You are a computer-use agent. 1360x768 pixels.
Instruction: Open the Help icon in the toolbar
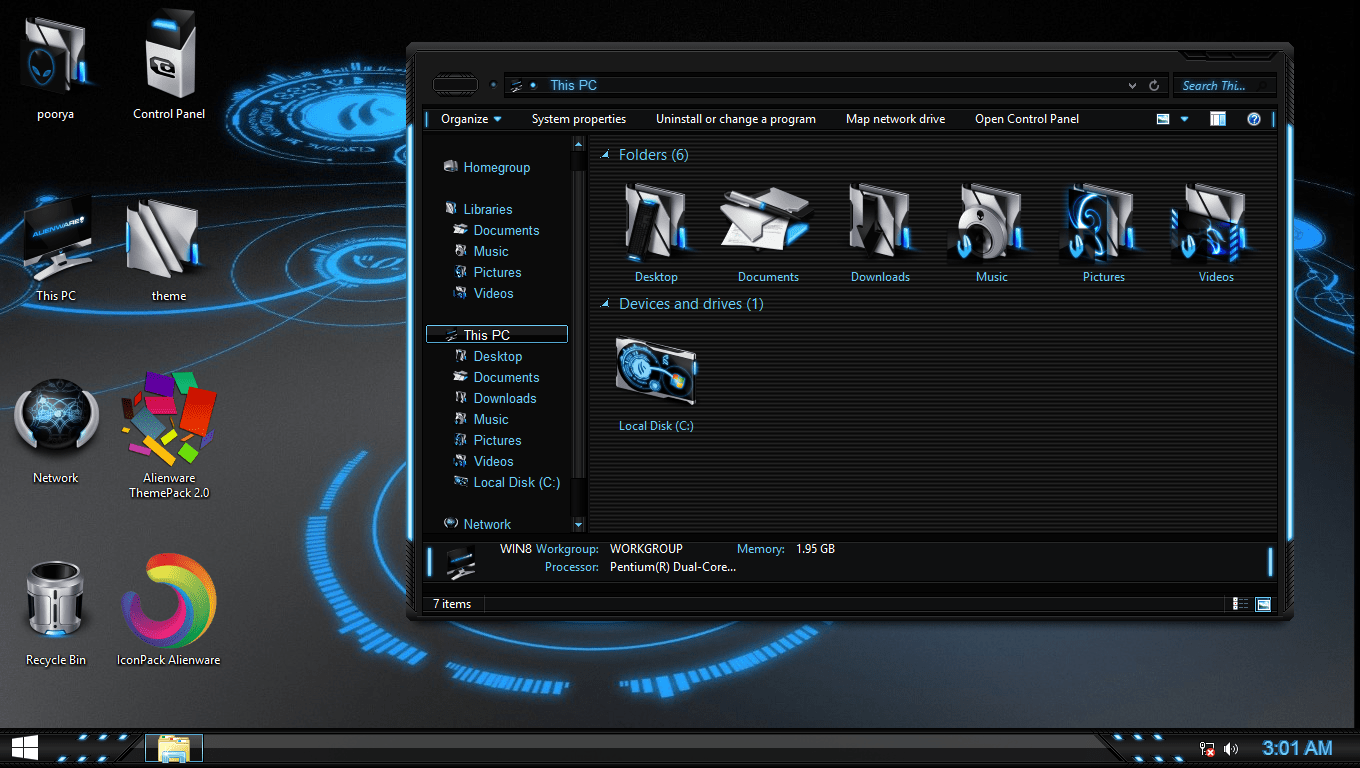click(1253, 119)
